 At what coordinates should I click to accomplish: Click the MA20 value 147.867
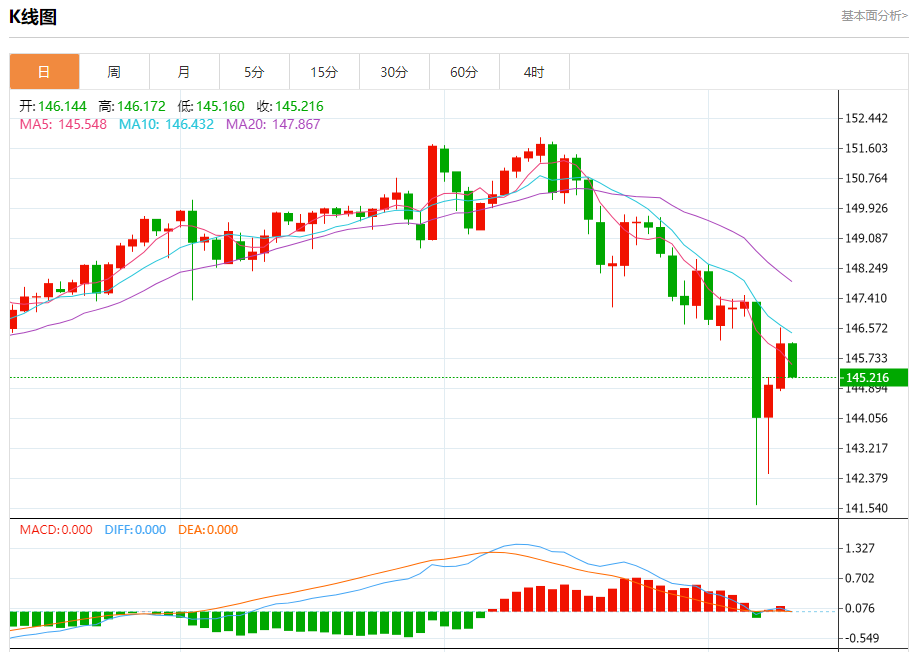(x=296, y=124)
